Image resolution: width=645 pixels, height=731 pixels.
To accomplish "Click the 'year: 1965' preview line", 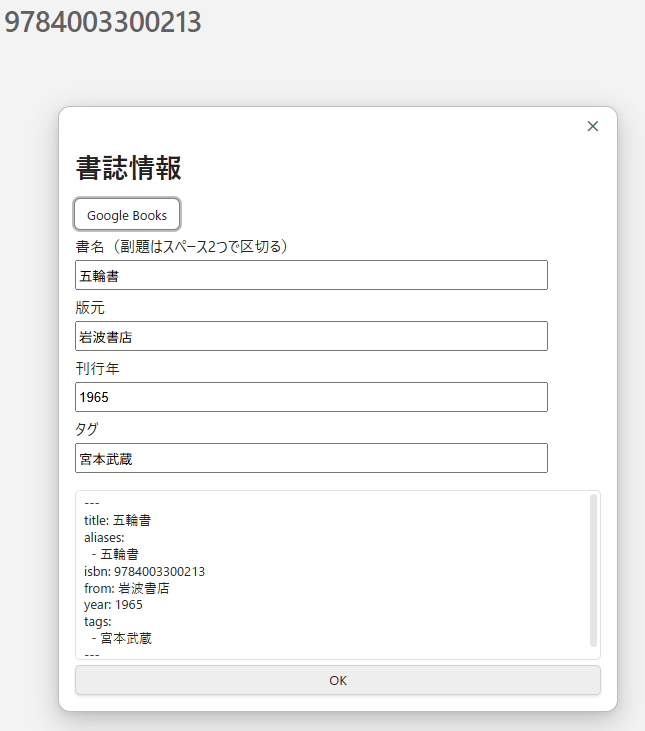I will click(113, 605).
